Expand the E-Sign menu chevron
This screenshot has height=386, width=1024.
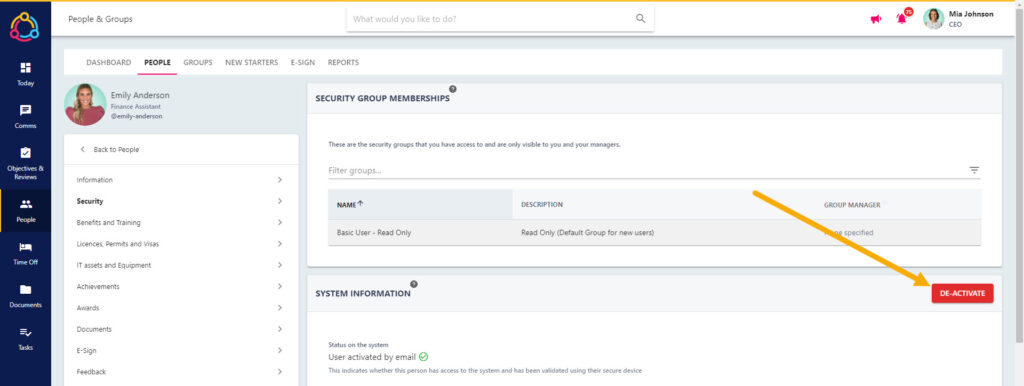pos(280,350)
